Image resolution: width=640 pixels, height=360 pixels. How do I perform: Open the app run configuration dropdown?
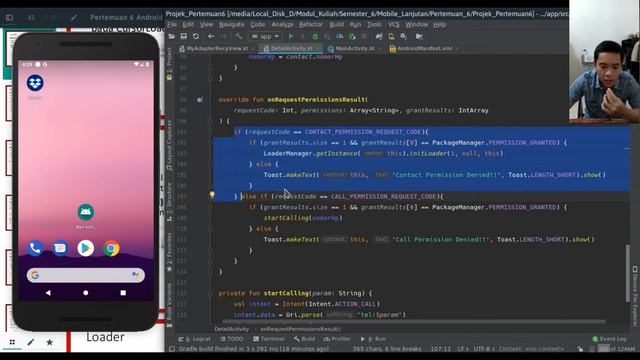click(x=265, y=36)
